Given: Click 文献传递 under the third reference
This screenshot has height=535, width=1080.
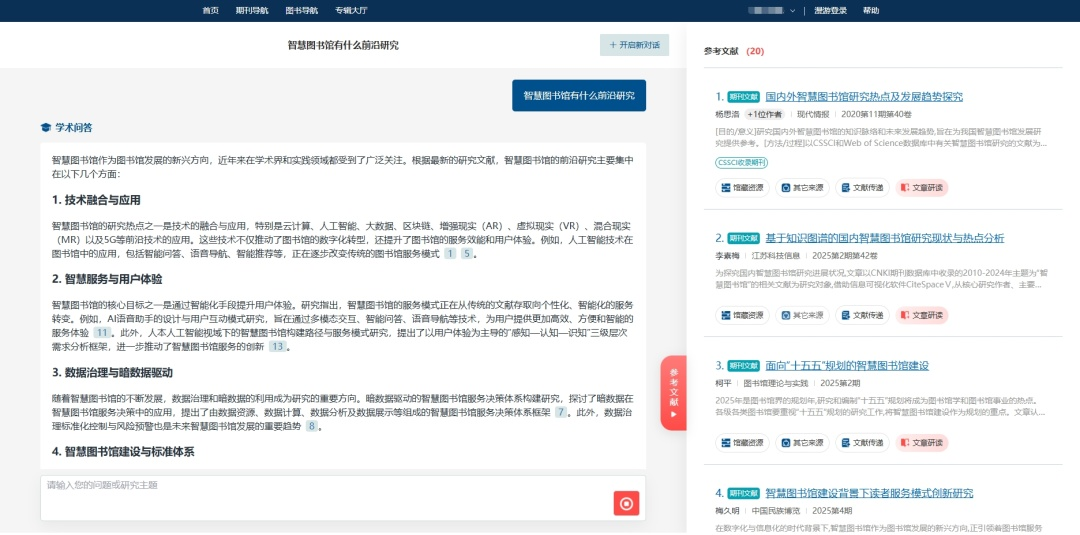Looking at the screenshot, I should (x=862, y=443).
